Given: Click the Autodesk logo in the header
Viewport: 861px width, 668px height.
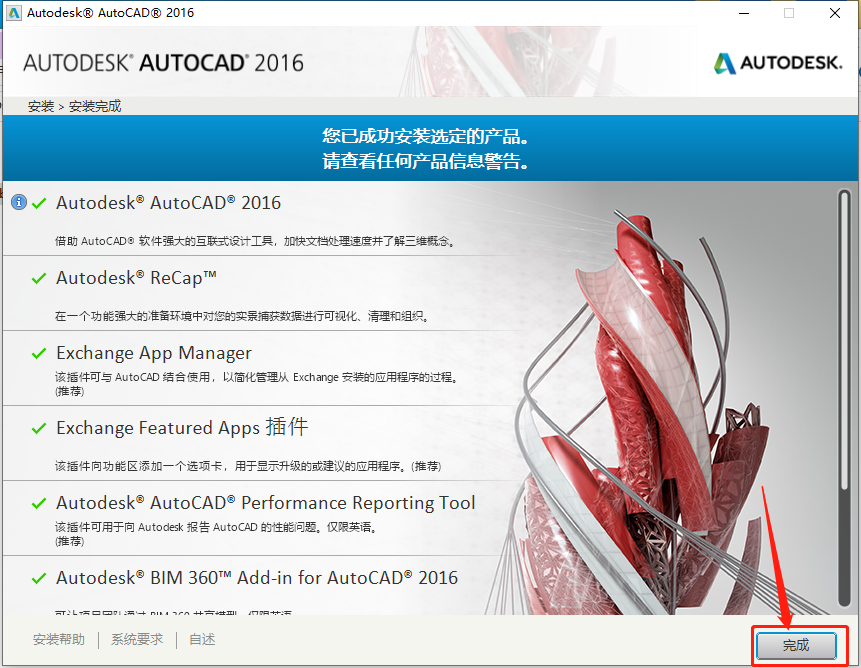Looking at the screenshot, I should click(778, 63).
